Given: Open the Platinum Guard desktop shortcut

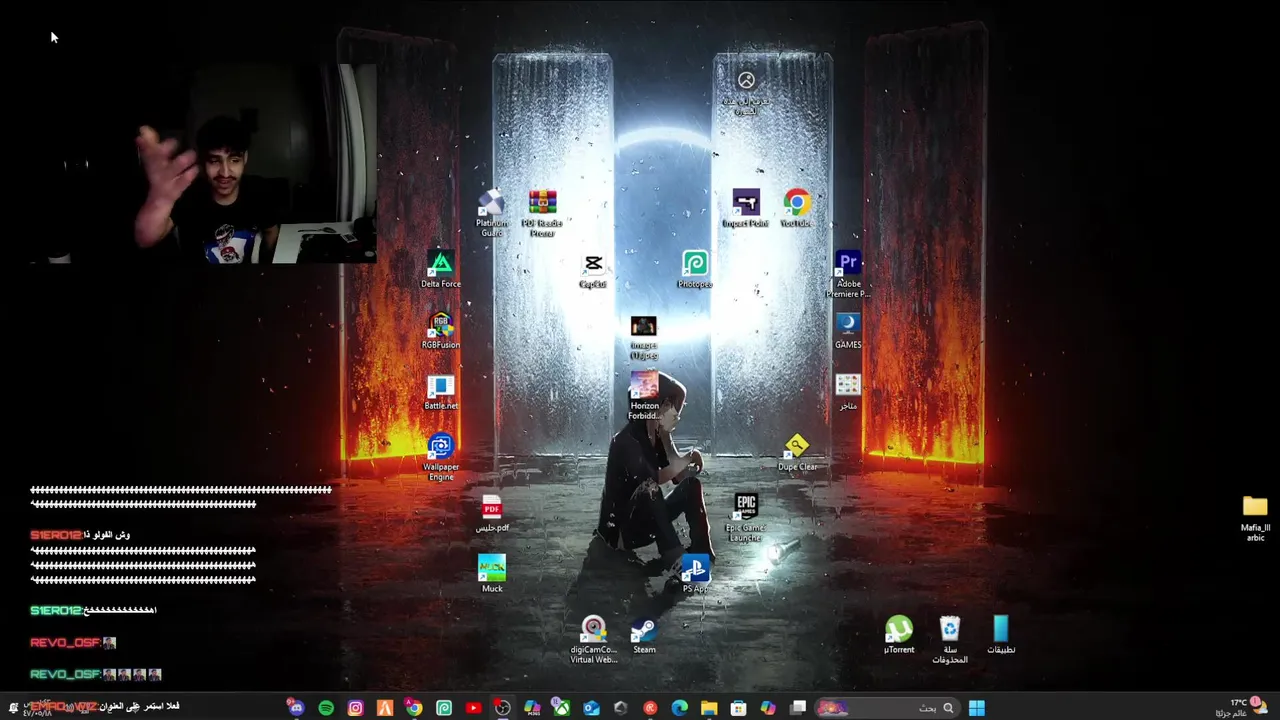Looking at the screenshot, I should (x=491, y=212).
